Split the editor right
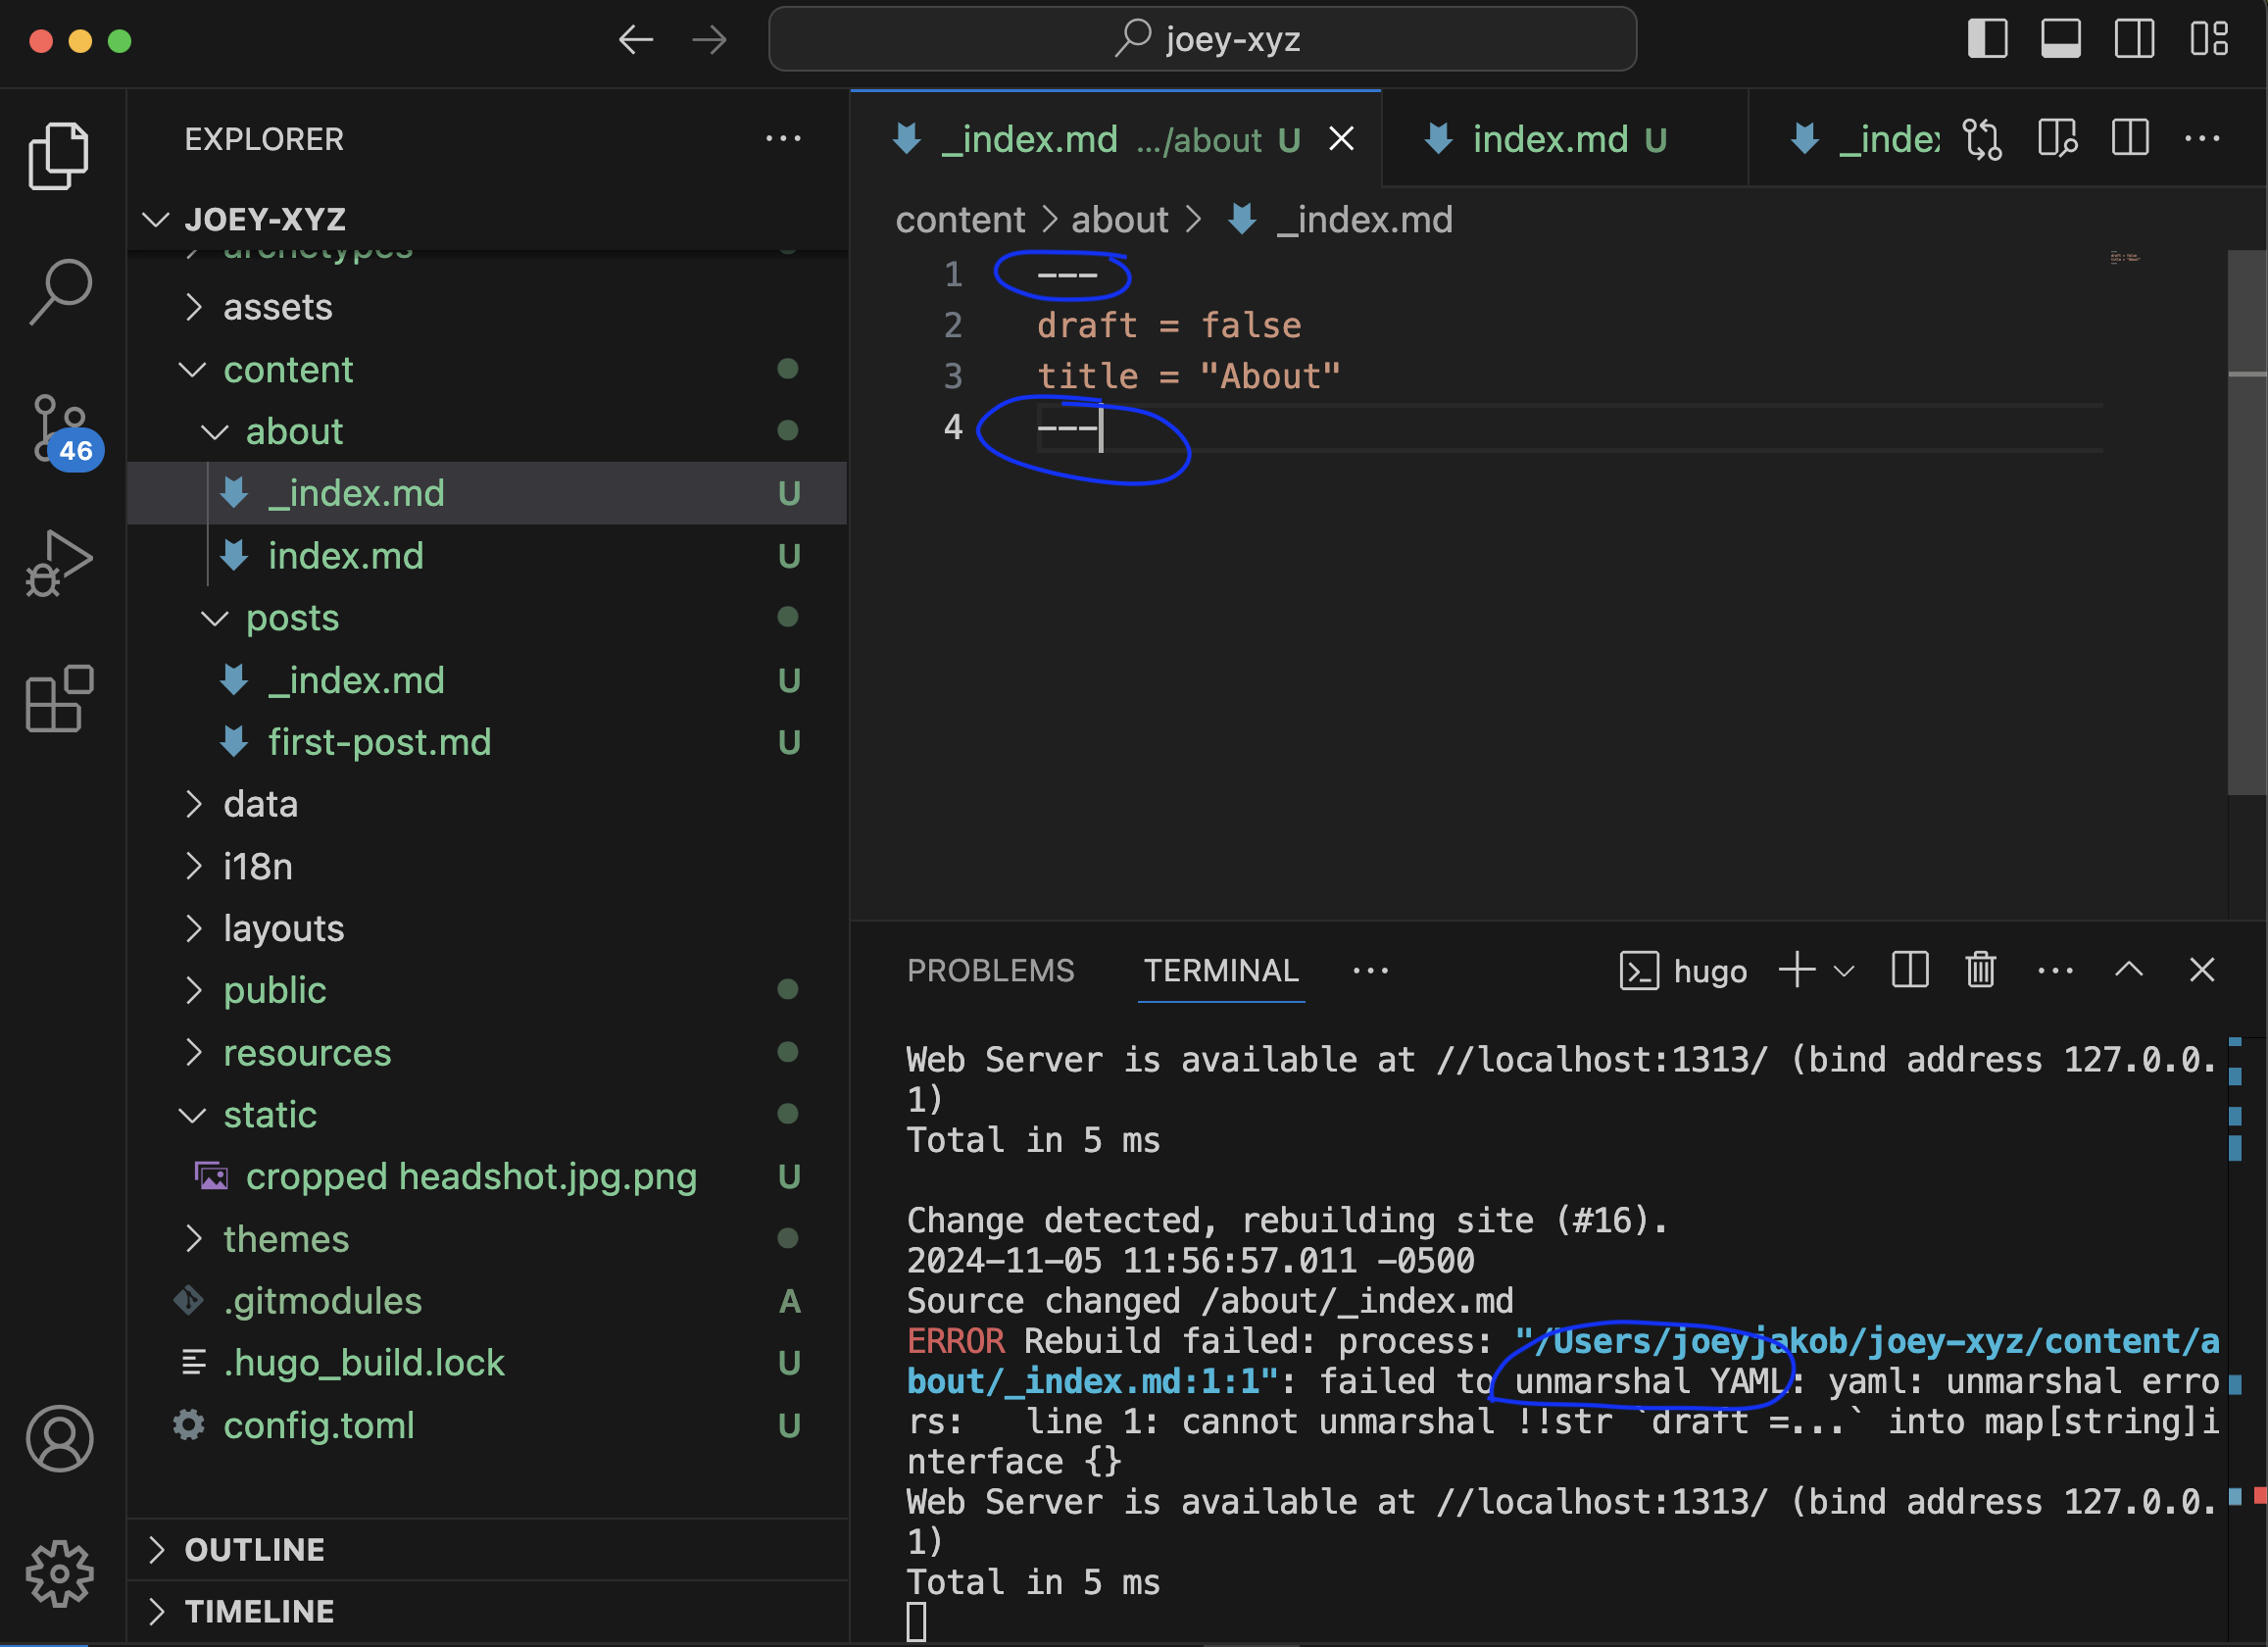The image size is (2268, 1647). (x=2130, y=139)
